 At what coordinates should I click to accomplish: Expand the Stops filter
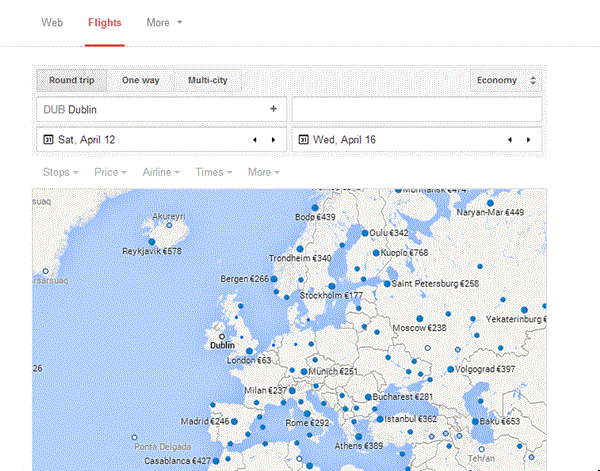pyautogui.click(x=60, y=172)
